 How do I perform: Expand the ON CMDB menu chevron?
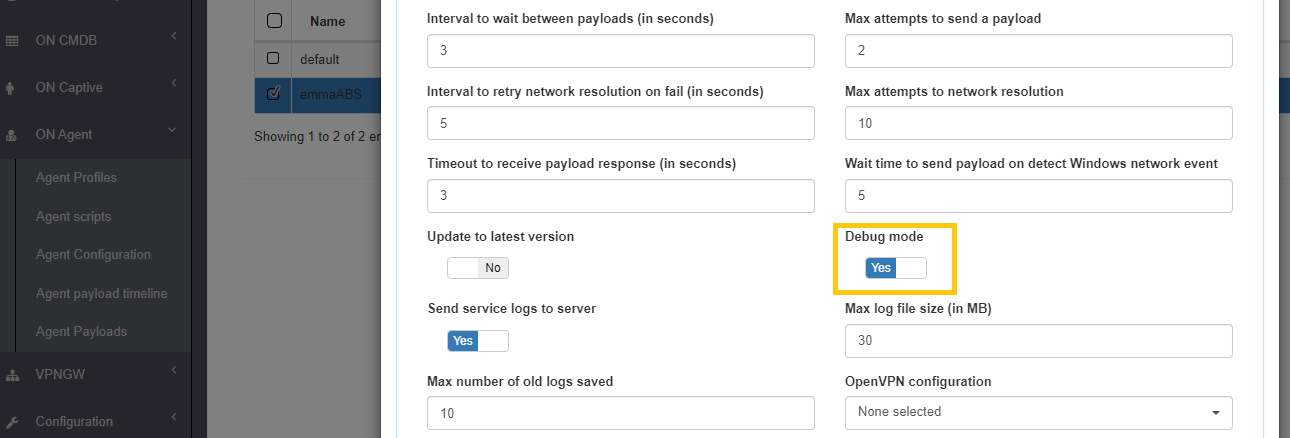pos(173,37)
